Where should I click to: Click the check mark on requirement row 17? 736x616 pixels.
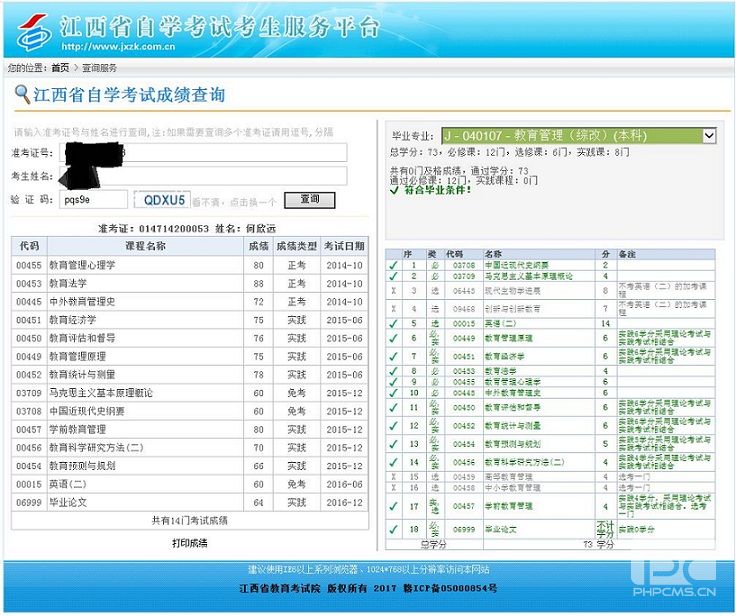click(x=393, y=506)
